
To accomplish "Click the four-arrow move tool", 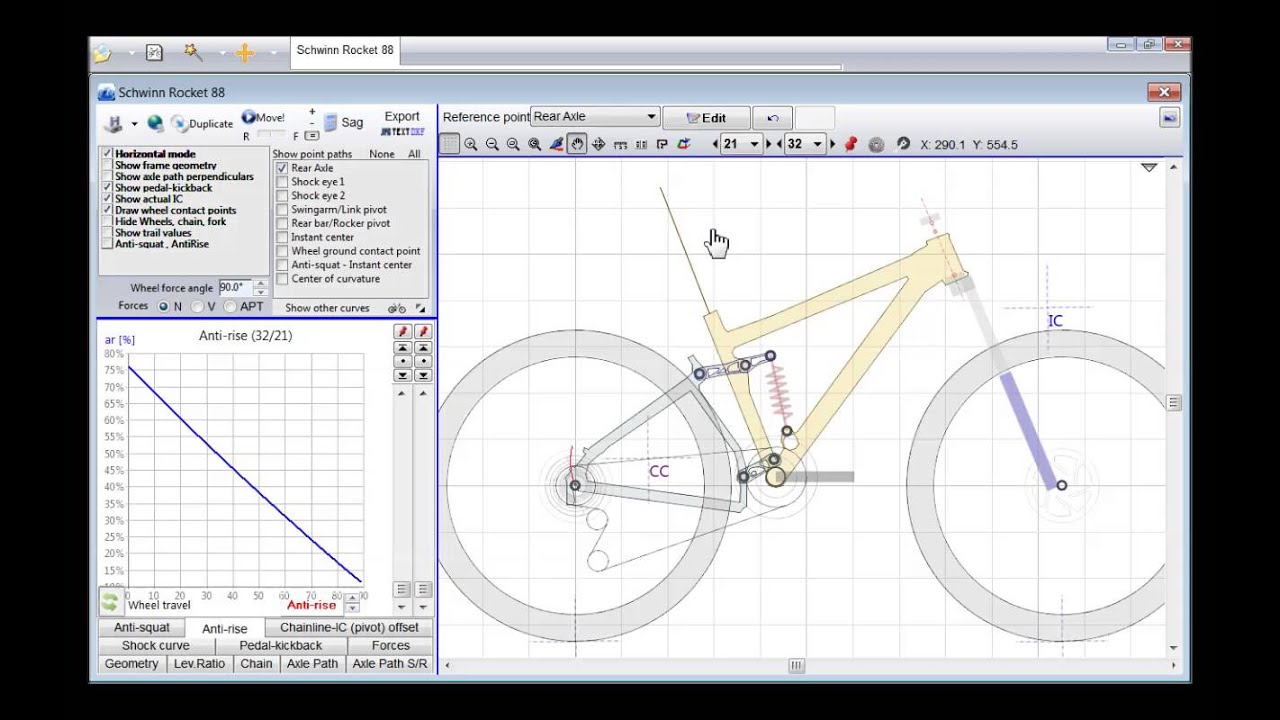I will tap(598, 144).
